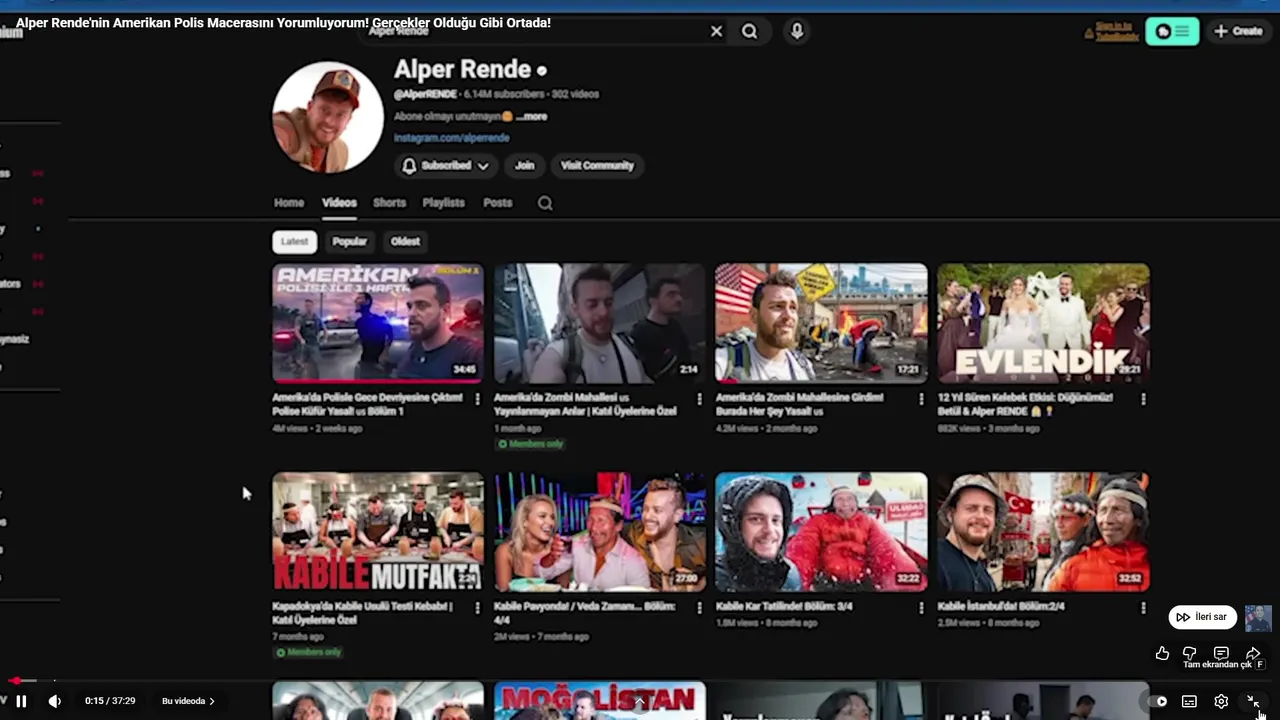Open options menu for 'Kapadokya'da Kabile Usulü' video
Screen dimensions: 1280x720
(x=477, y=608)
